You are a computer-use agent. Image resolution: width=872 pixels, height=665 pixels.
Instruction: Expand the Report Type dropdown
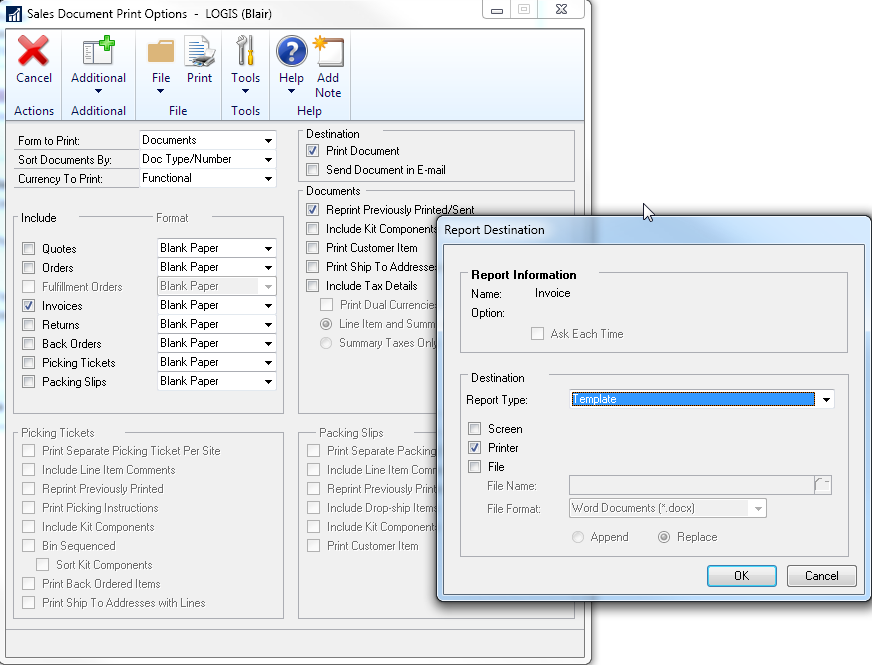coord(825,400)
